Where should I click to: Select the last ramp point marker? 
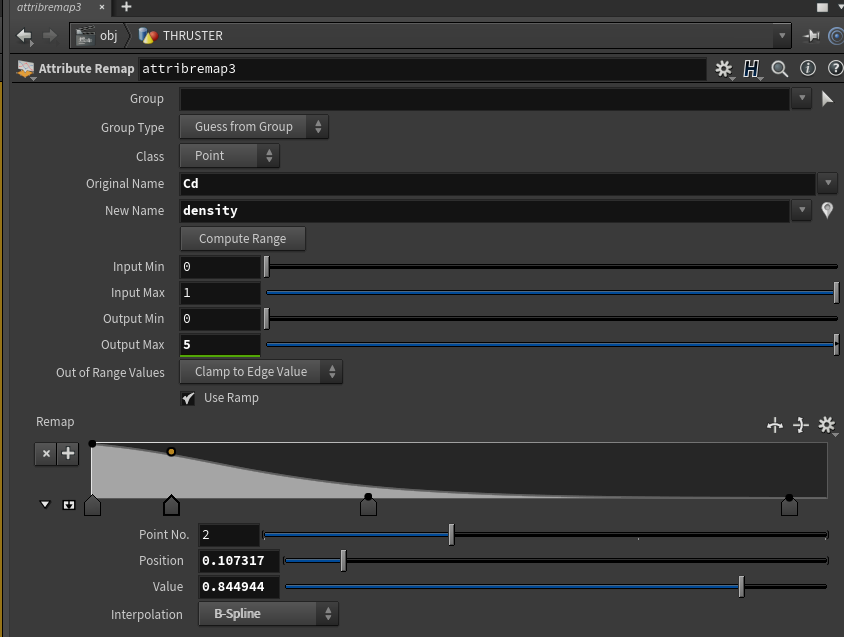click(x=789, y=506)
